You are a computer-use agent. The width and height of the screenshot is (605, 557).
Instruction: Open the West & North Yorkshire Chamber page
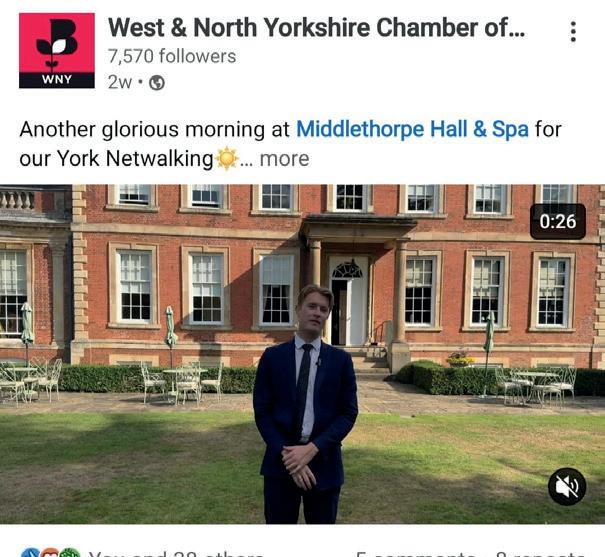(316, 27)
